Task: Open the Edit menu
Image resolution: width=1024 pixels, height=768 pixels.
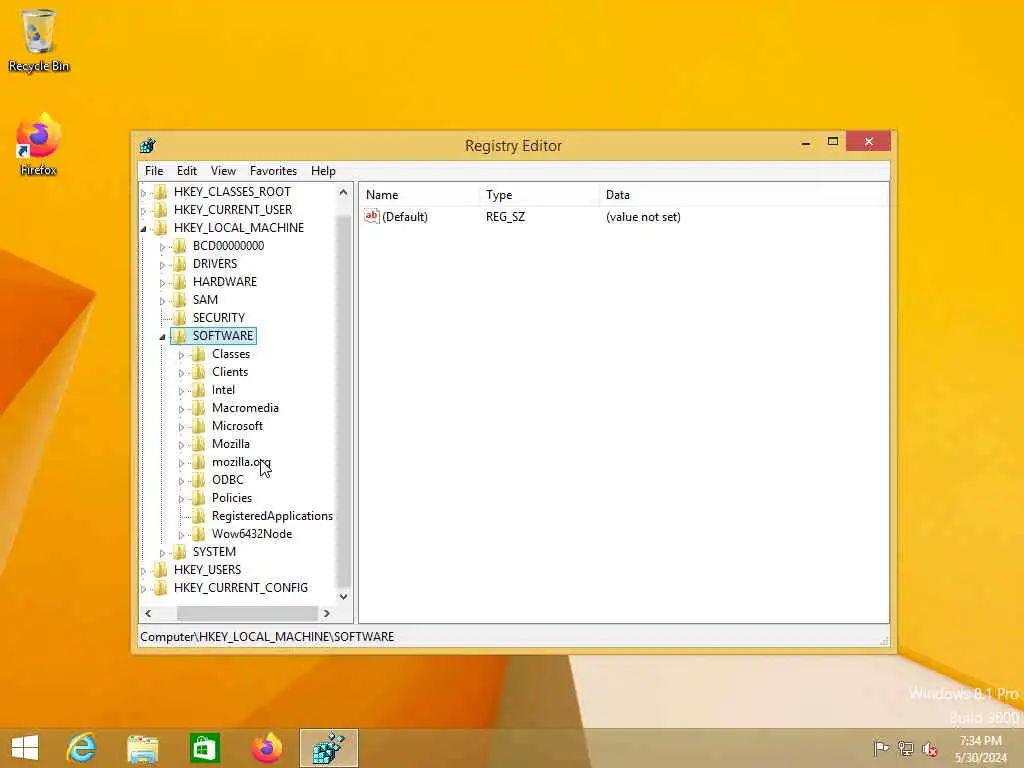Action: point(187,171)
